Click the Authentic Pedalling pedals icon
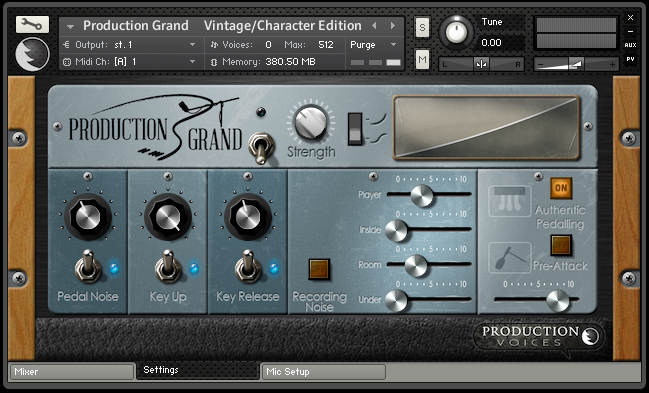 pos(510,201)
